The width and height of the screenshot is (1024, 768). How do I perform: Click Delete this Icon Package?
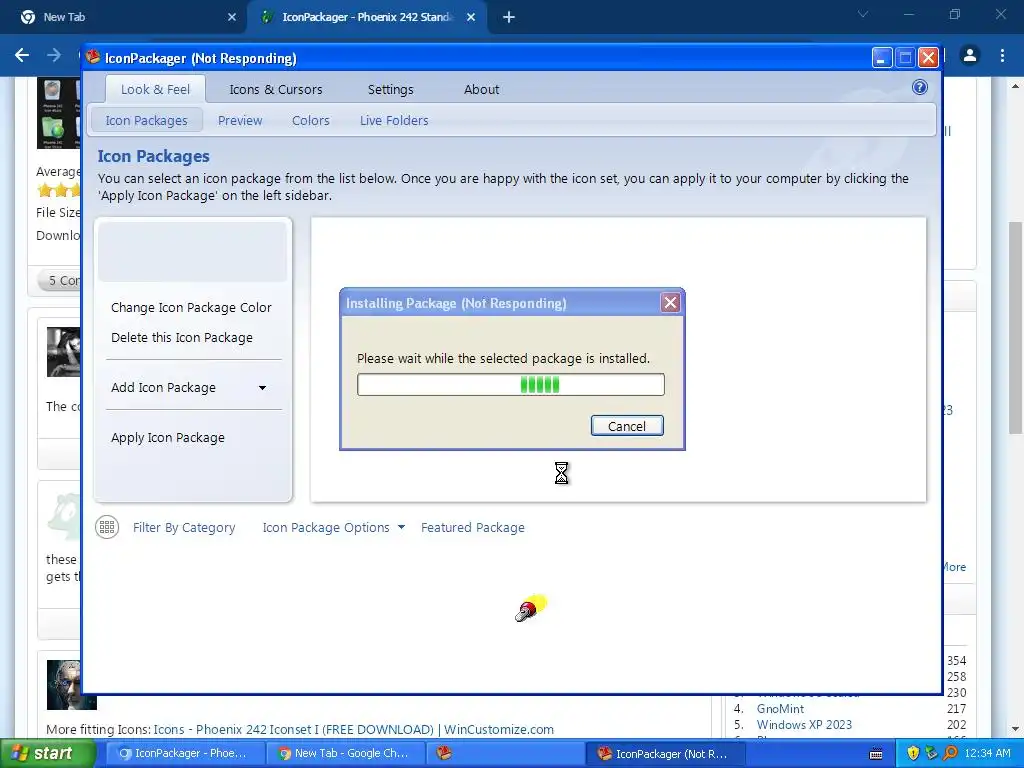coord(182,338)
